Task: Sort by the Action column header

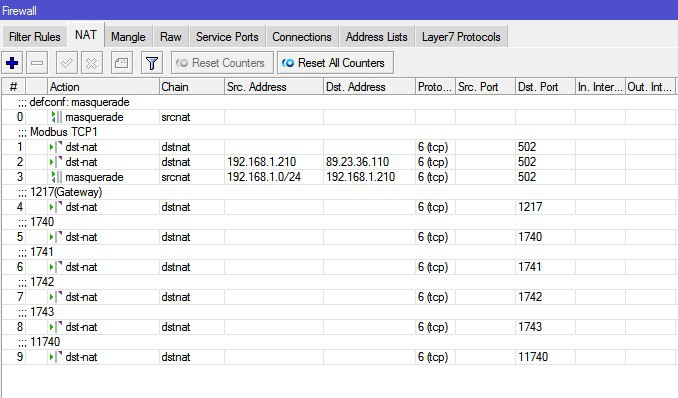Action: pos(103,87)
